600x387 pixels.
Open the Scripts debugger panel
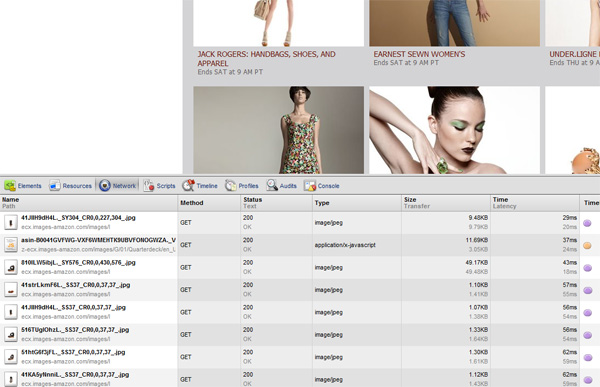pos(160,186)
